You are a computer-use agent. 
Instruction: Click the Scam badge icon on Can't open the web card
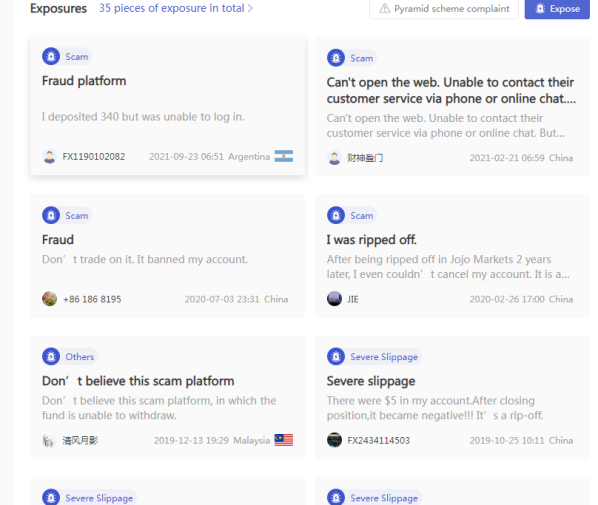pos(336,58)
